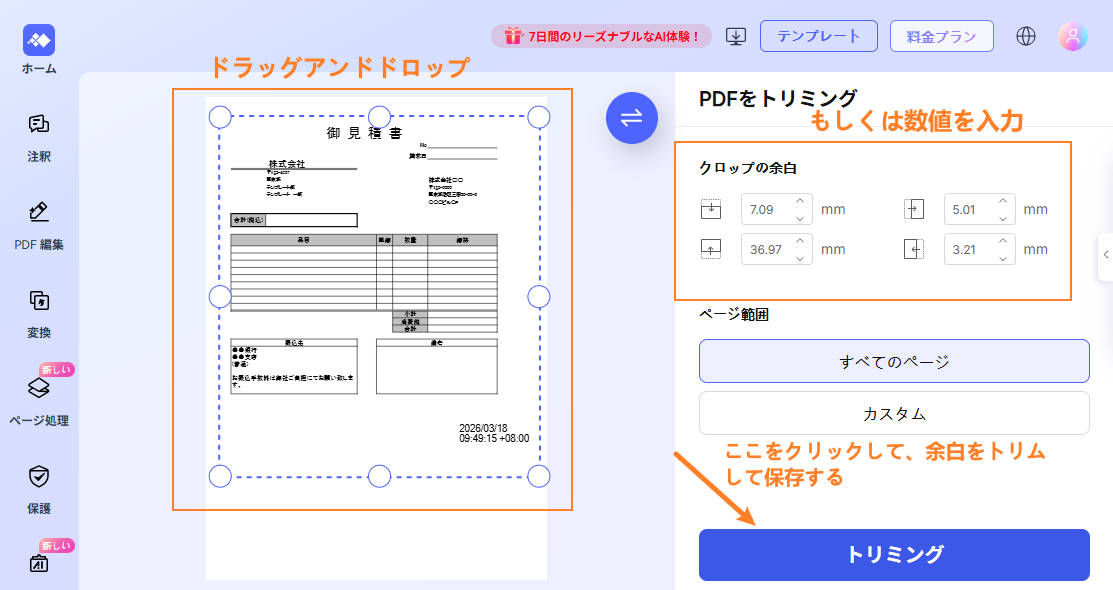Screen dimensions: 1113x590
Task: Click the トリミング button to crop
Action: tap(893, 553)
